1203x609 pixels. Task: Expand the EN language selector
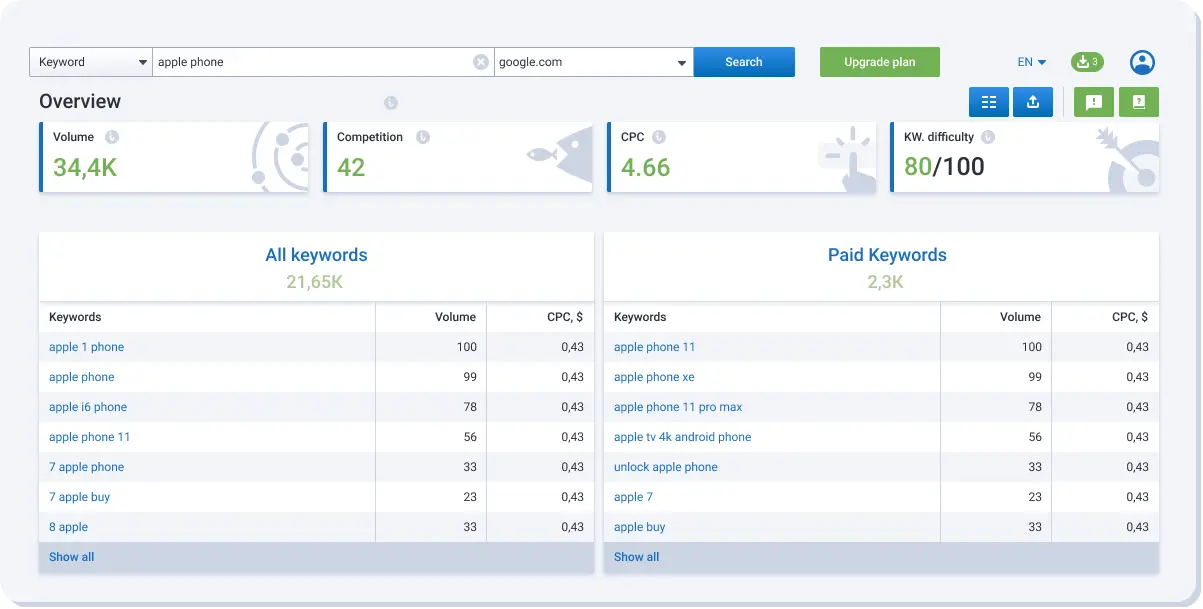[1030, 61]
